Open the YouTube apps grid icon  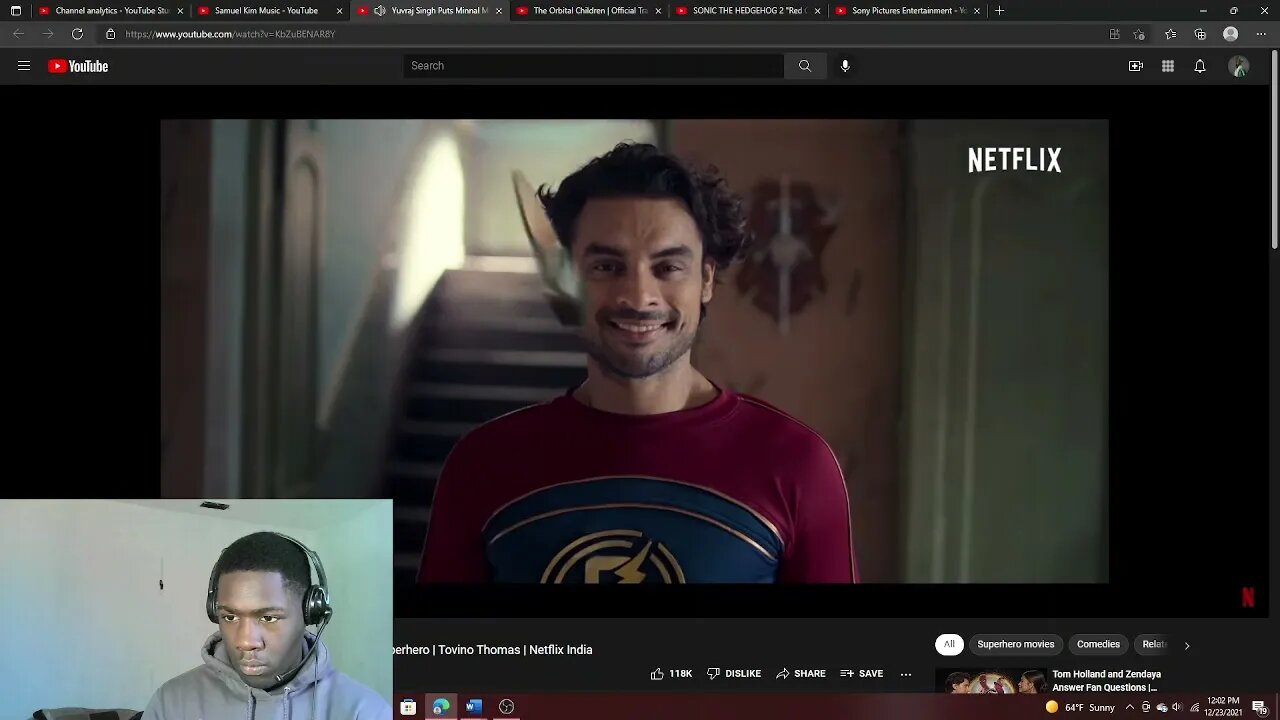pyautogui.click(x=1168, y=66)
